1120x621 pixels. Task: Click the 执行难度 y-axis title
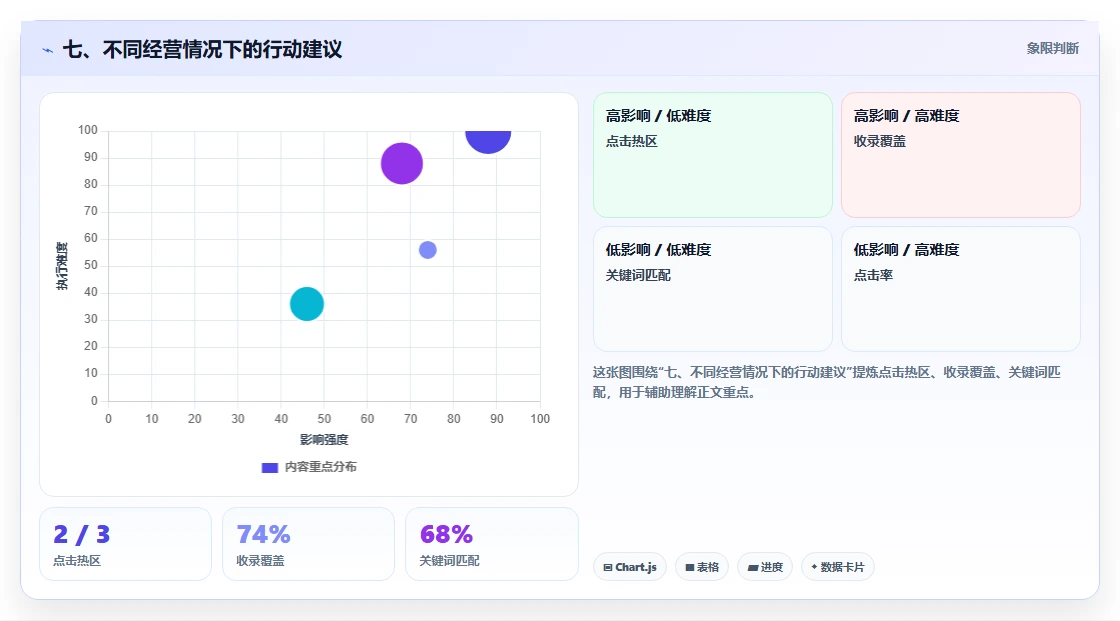tap(62, 266)
